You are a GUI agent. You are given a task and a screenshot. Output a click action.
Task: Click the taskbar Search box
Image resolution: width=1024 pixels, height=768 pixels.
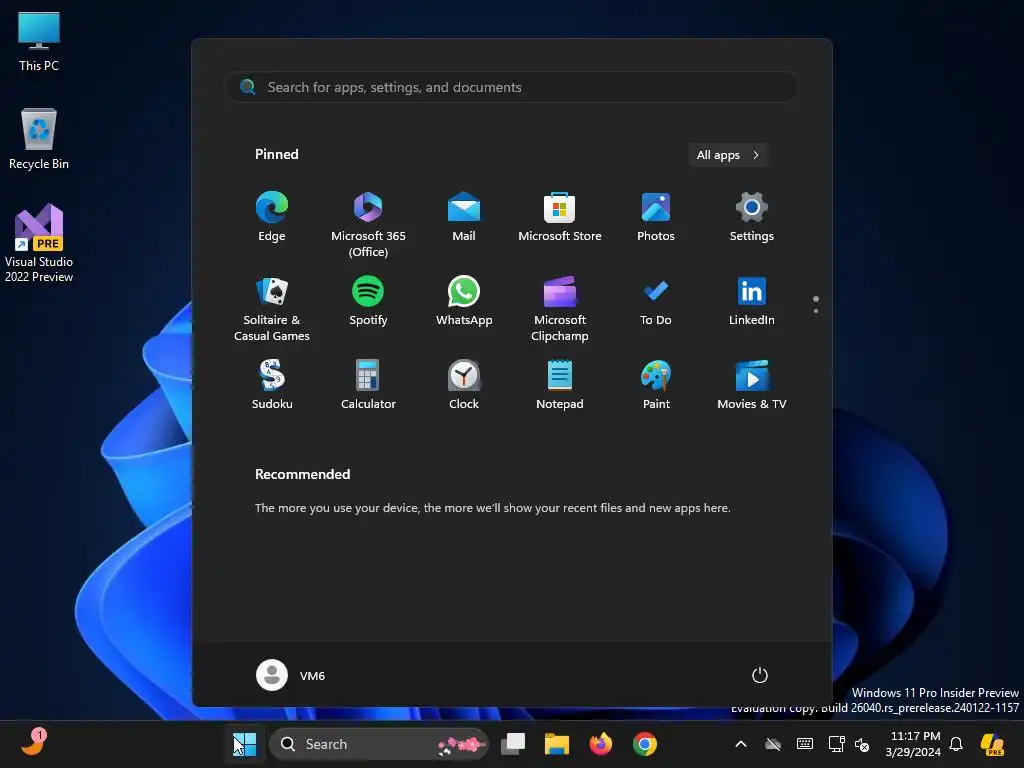point(379,744)
